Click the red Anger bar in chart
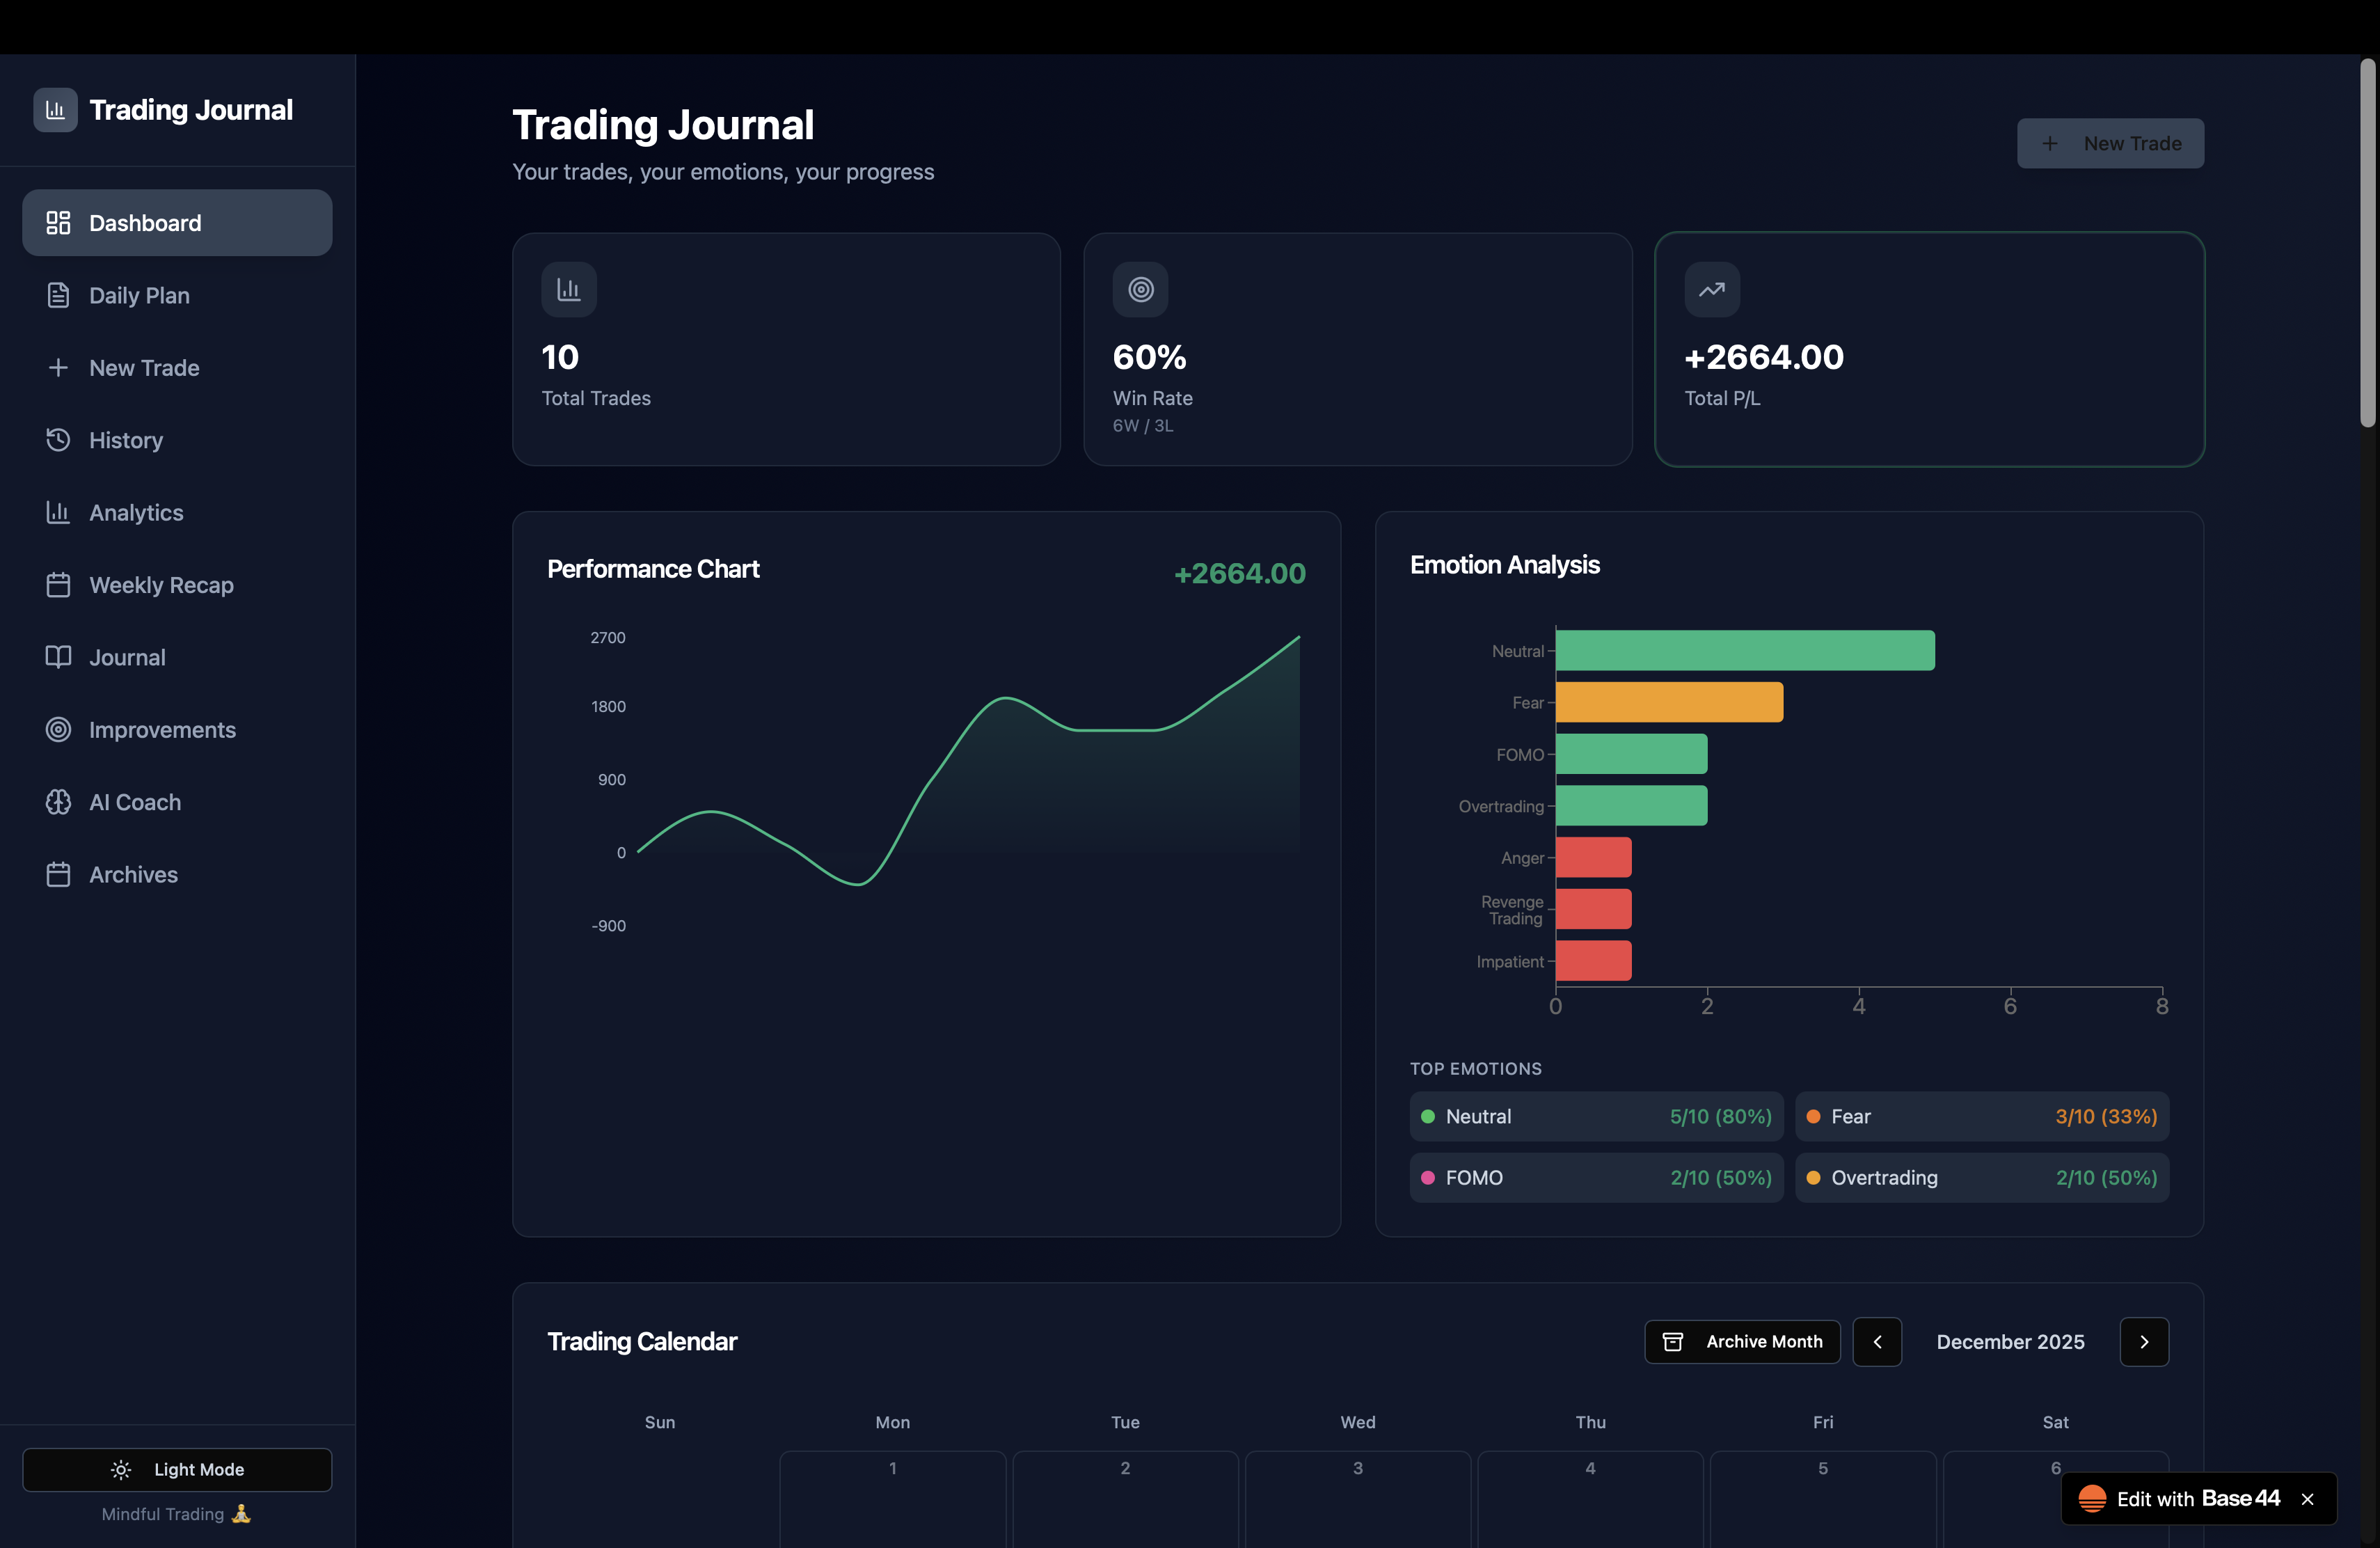The width and height of the screenshot is (2380, 1548). [x=1593, y=857]
